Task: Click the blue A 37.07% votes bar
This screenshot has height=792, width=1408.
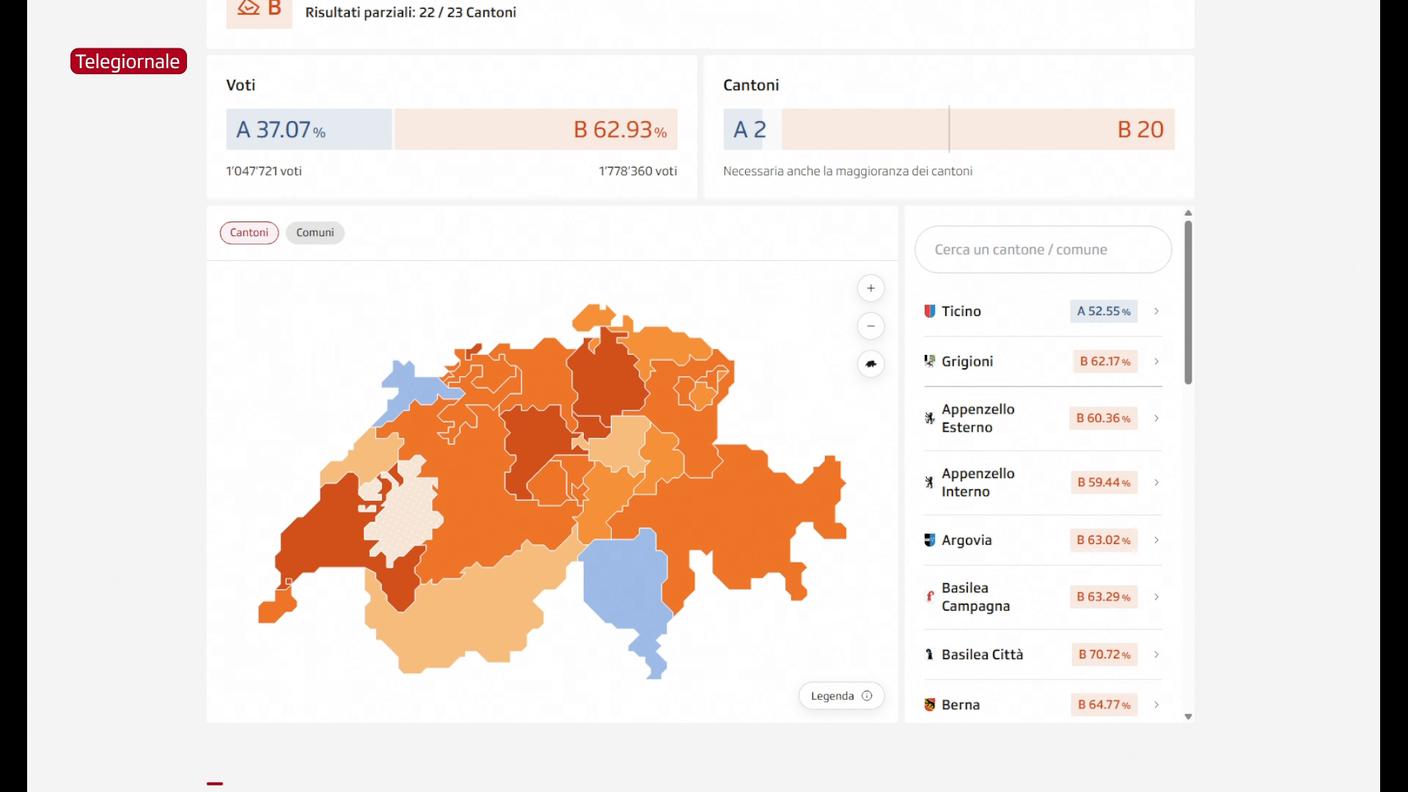Action: point(308,130)
